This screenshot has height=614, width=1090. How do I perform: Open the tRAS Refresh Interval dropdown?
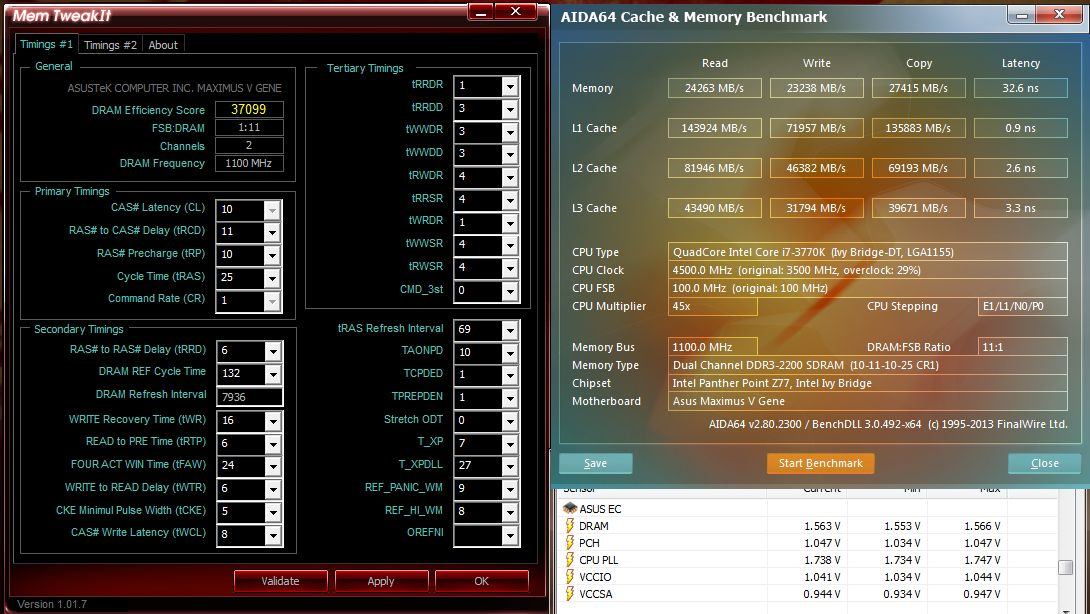[510, 330]
